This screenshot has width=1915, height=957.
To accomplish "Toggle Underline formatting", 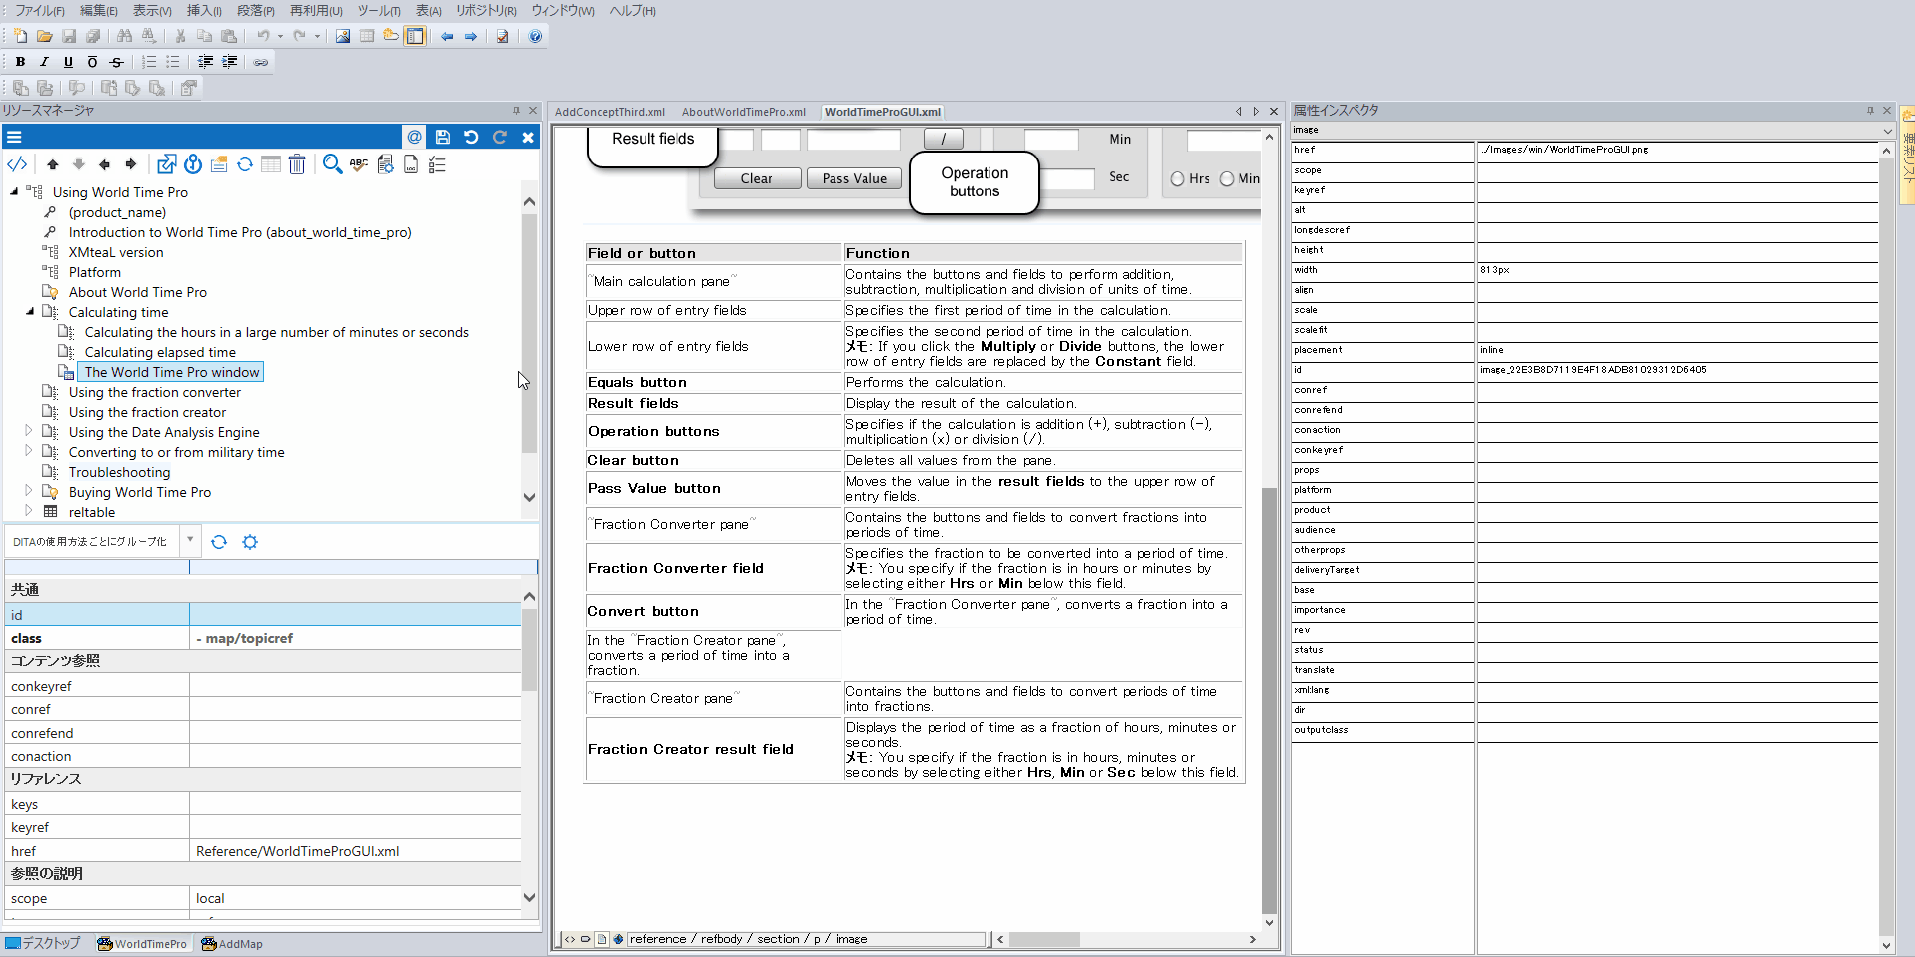I will (68, 62).
